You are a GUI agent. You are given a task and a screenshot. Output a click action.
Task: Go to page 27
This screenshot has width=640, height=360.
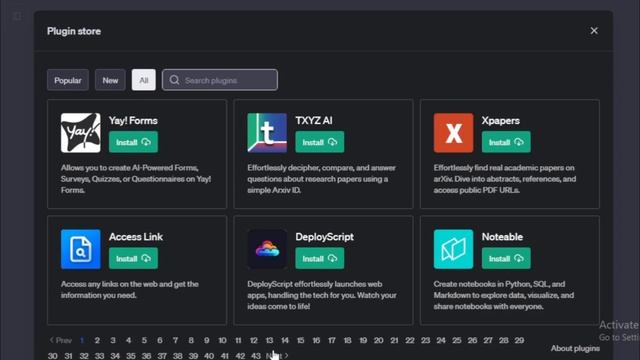tap(488, 340)
